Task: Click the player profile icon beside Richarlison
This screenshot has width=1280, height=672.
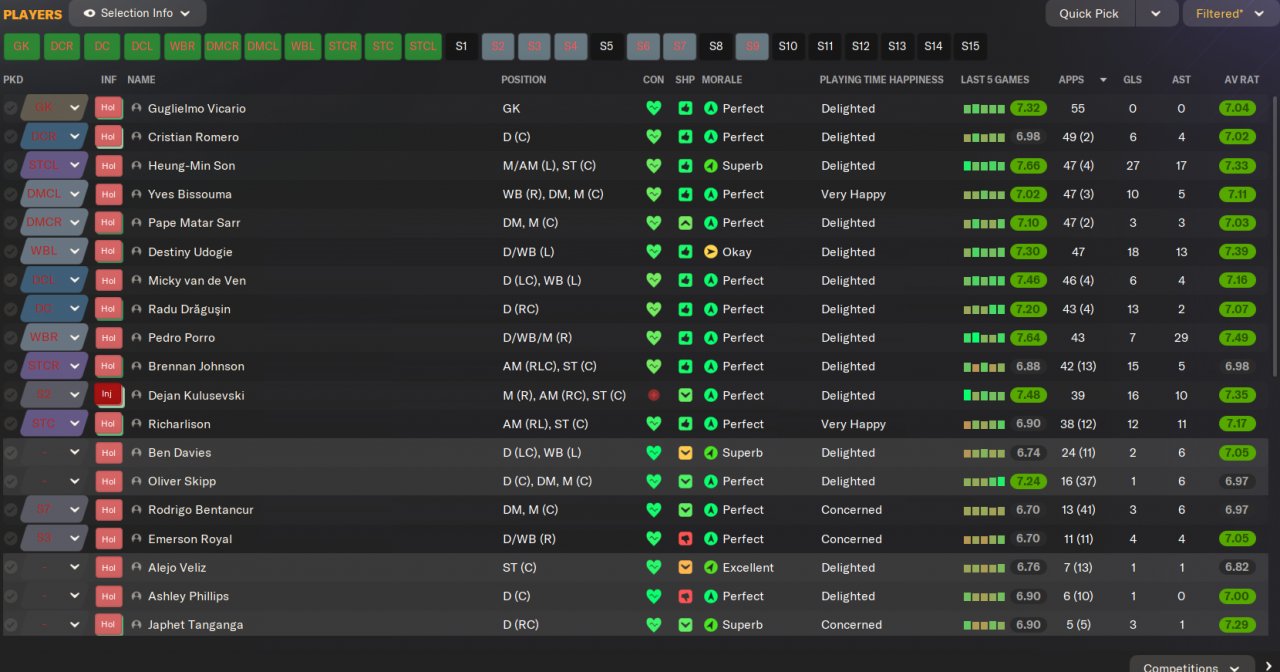Action: 137,424
